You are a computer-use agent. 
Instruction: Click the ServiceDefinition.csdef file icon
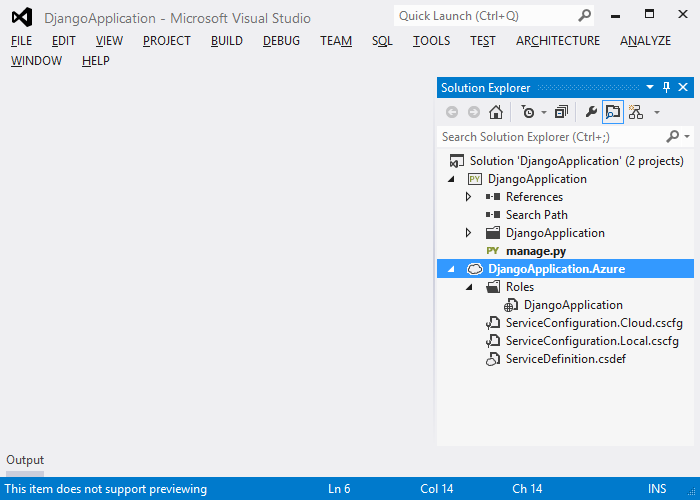tap(493, 359)
